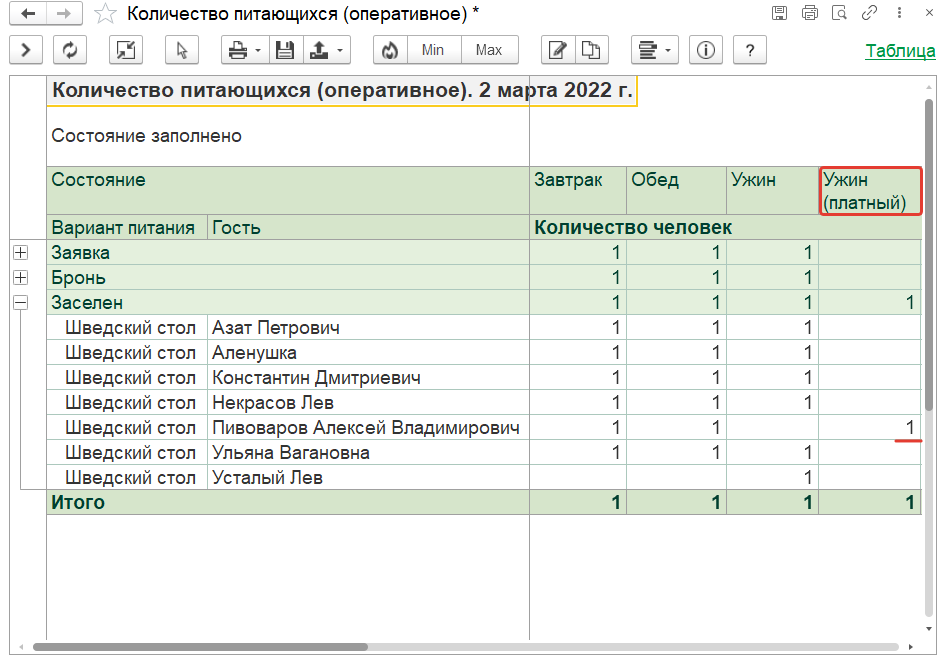This screenshot has height=662, width=942.
Task: Go back with the left arrow
Action: 28,14
